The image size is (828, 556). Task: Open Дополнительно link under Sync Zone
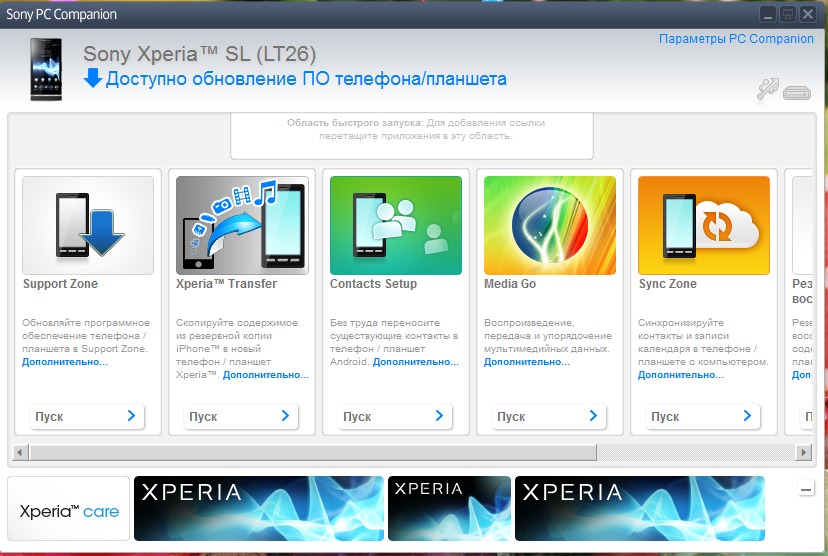(x=681, y=375)
